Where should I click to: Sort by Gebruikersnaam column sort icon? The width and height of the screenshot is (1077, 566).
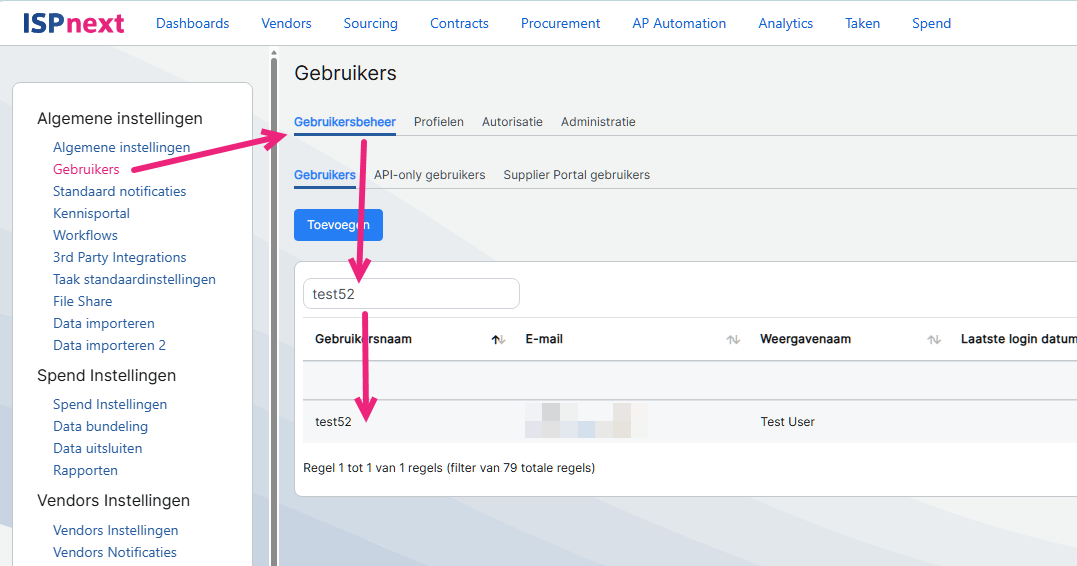pyautogui.click(x=498, y=340)
